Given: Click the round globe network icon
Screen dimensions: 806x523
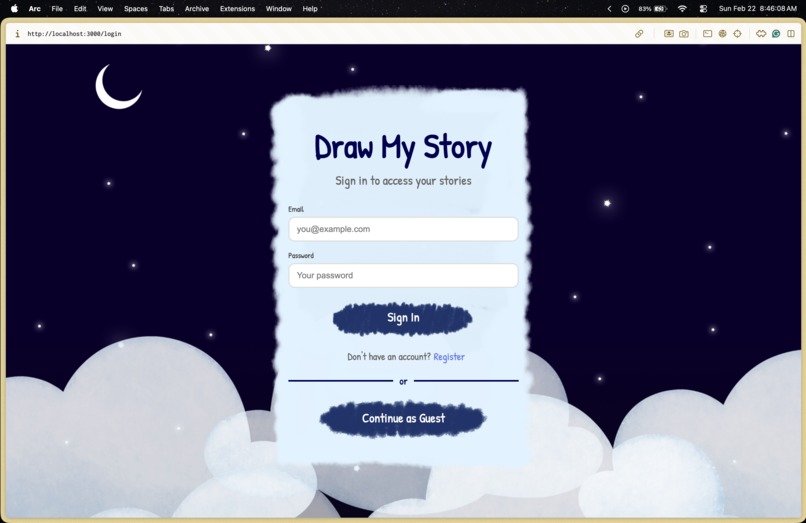Looking at the screenshot, I should pyautogui.click(x=722, y=33).
